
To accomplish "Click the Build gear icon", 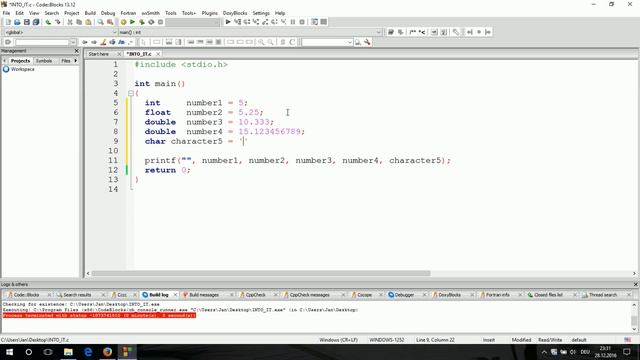I will [x=123, y=22].
